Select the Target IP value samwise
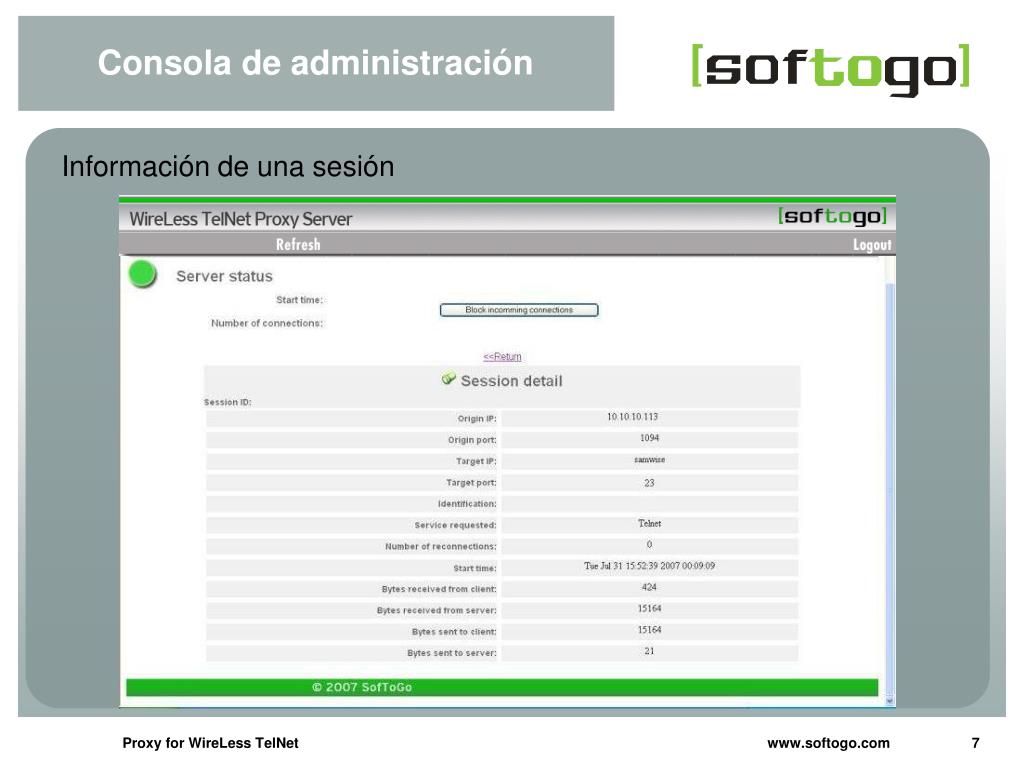 tap(649, 460)
